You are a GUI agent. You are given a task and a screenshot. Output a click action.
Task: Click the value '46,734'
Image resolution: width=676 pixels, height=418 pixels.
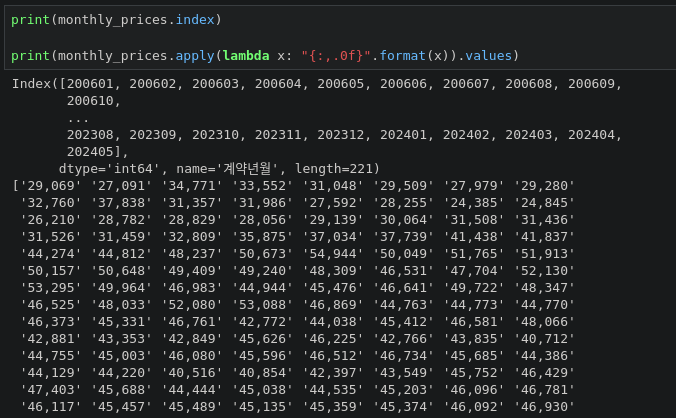coord(403,356)
